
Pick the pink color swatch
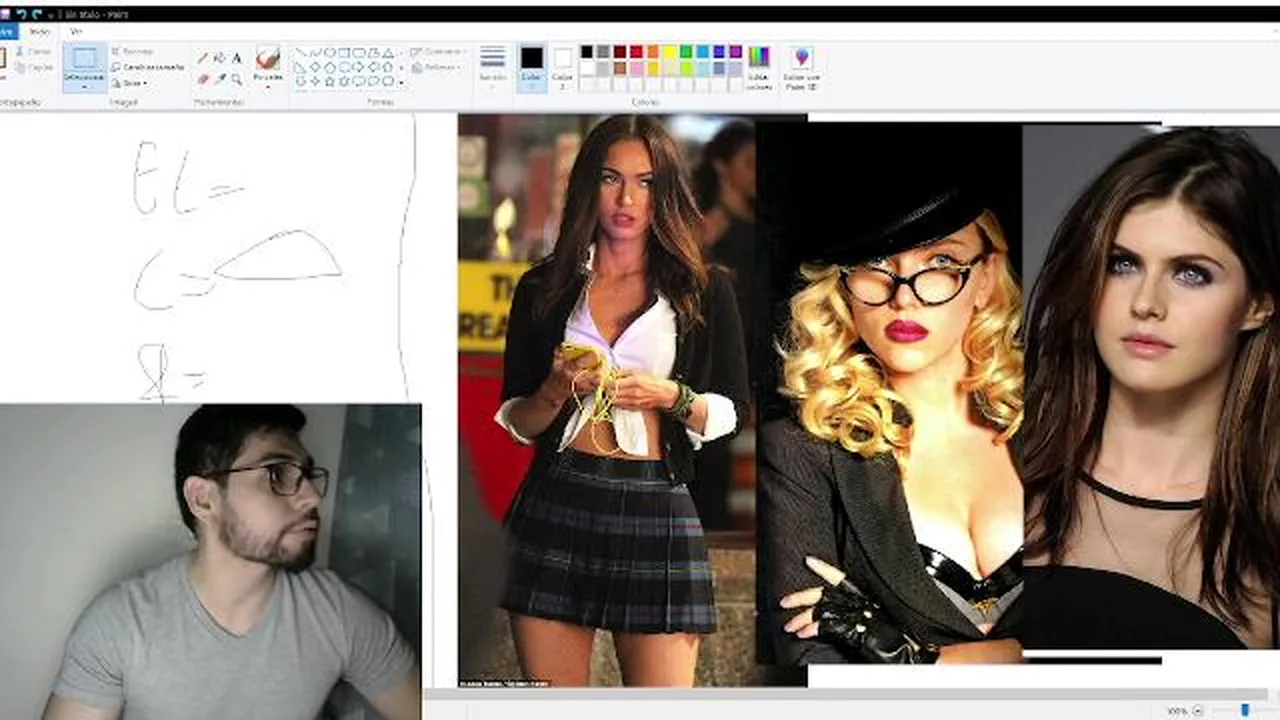(636, 68)
